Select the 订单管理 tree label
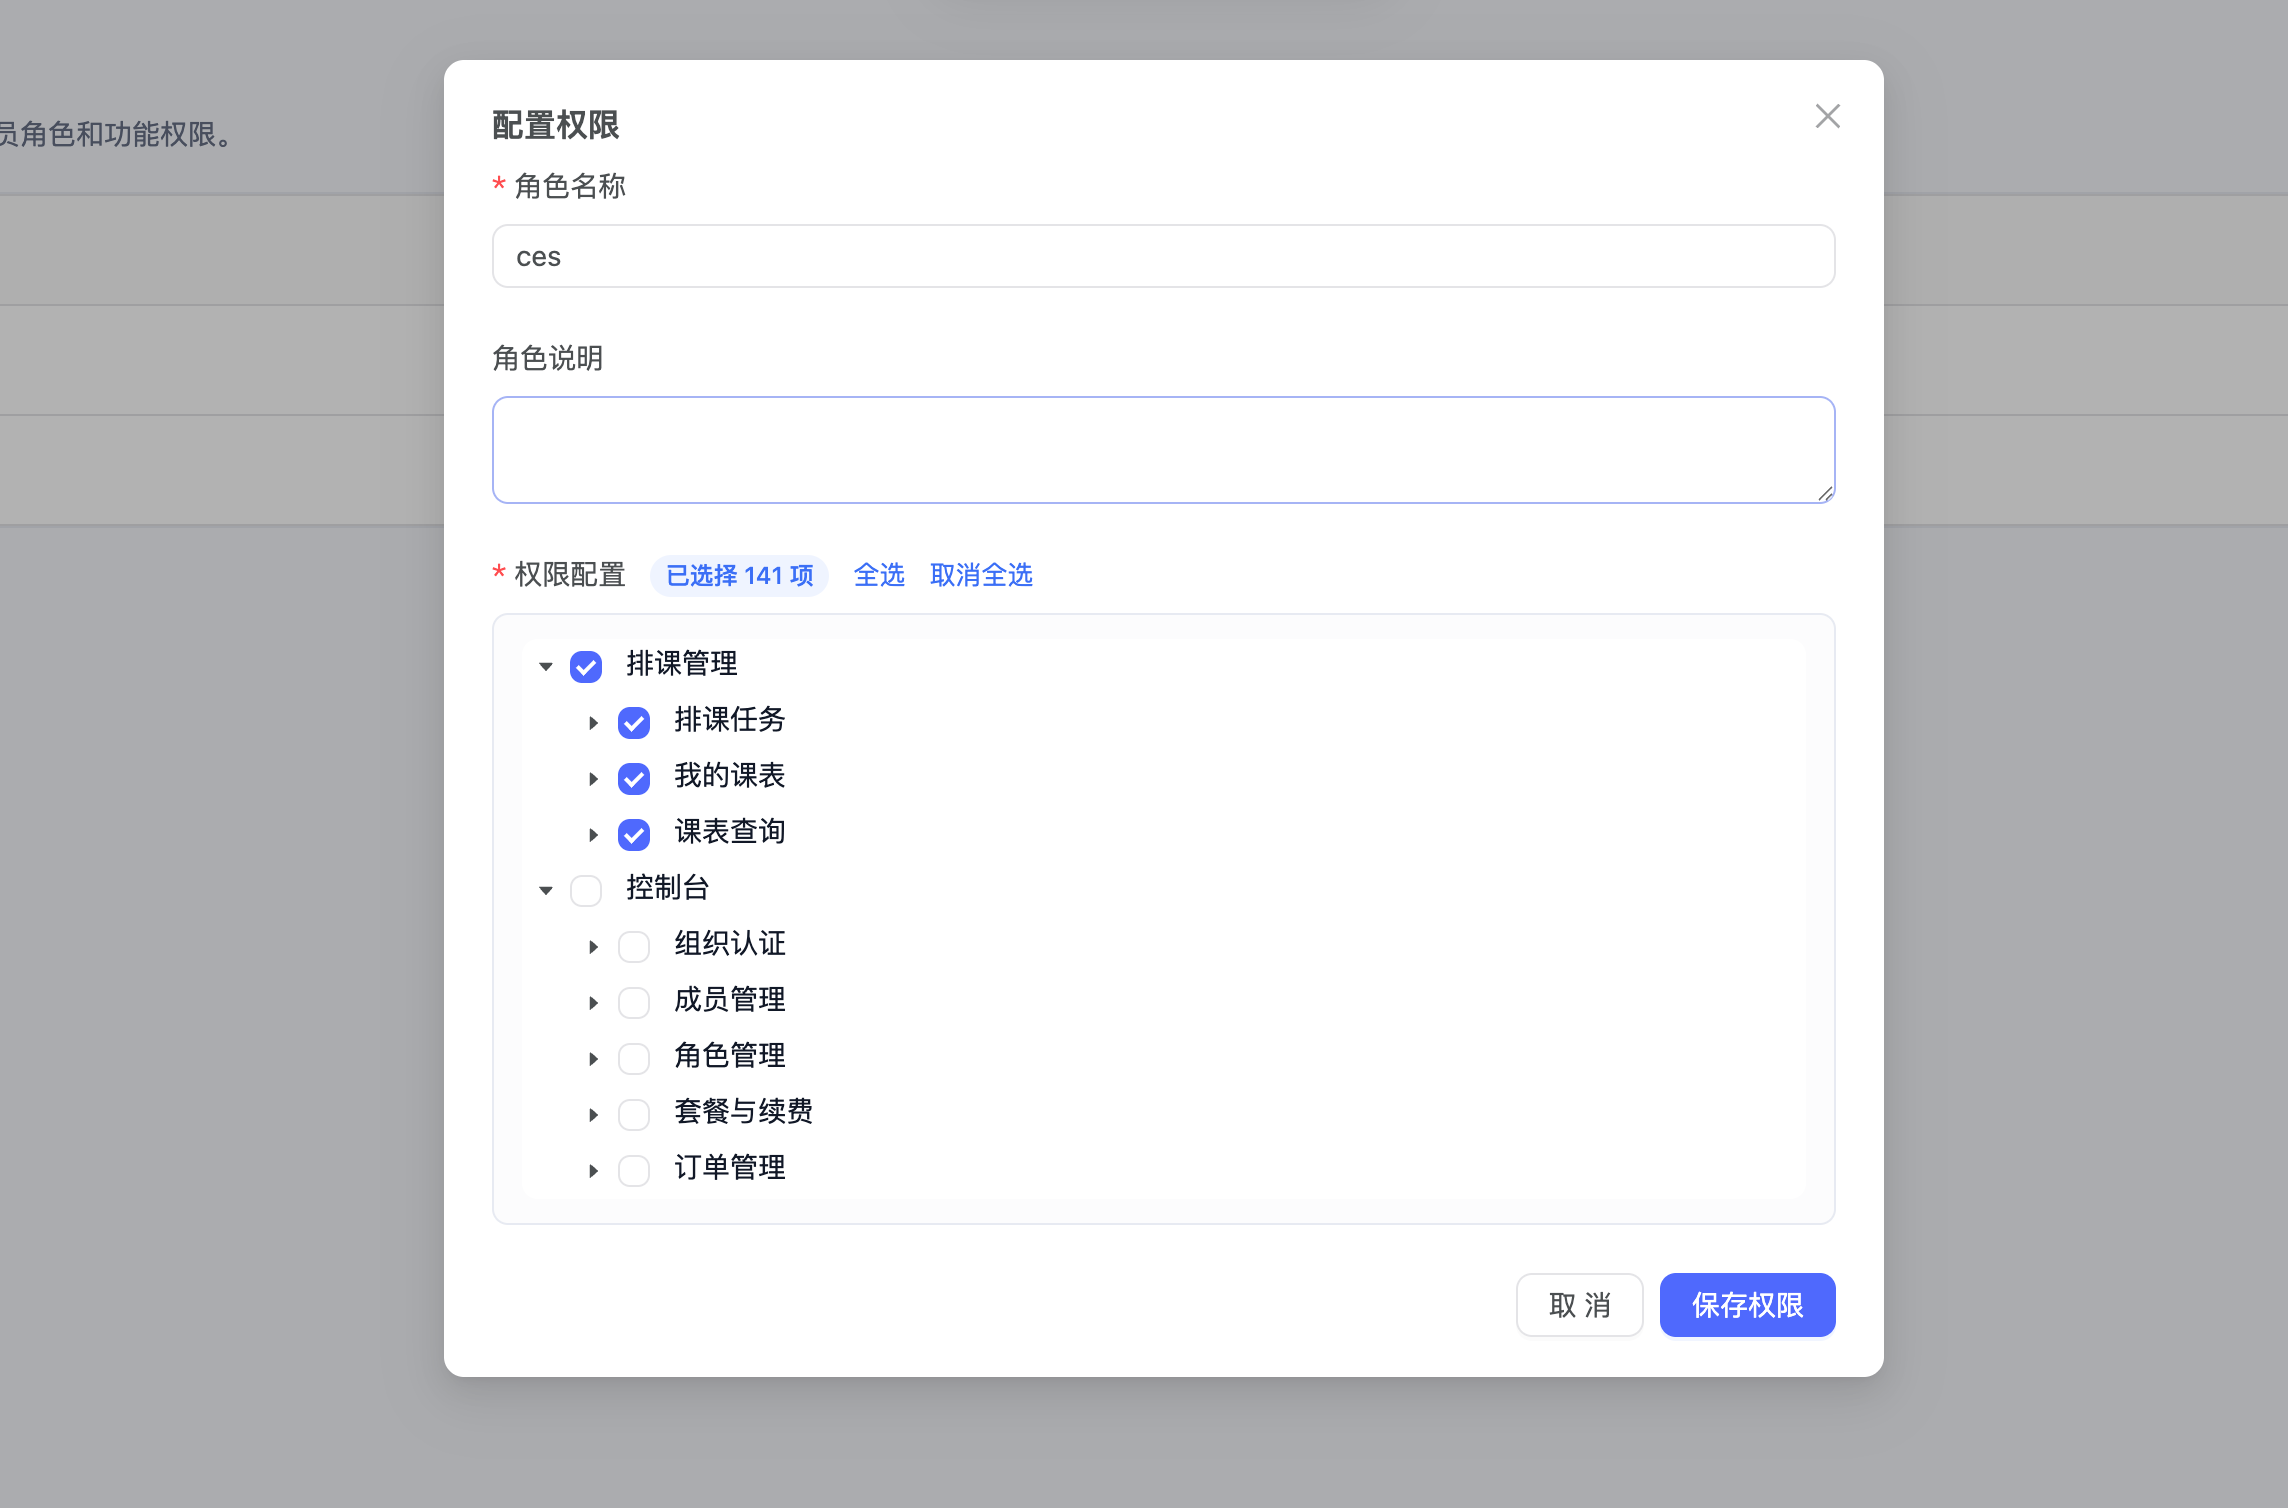 730,1168
